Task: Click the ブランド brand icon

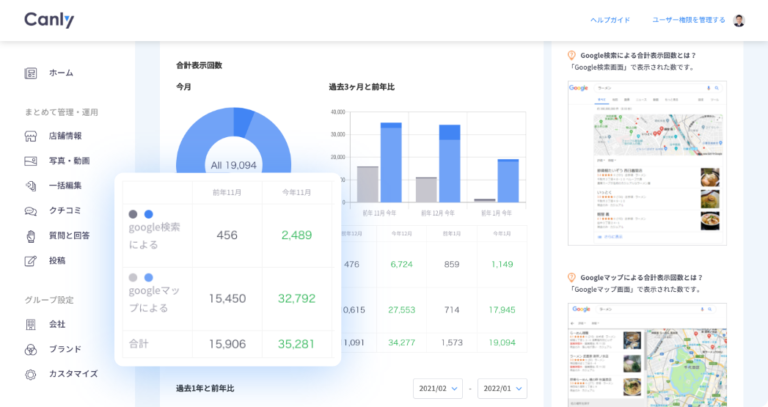Action: (31, 349)
